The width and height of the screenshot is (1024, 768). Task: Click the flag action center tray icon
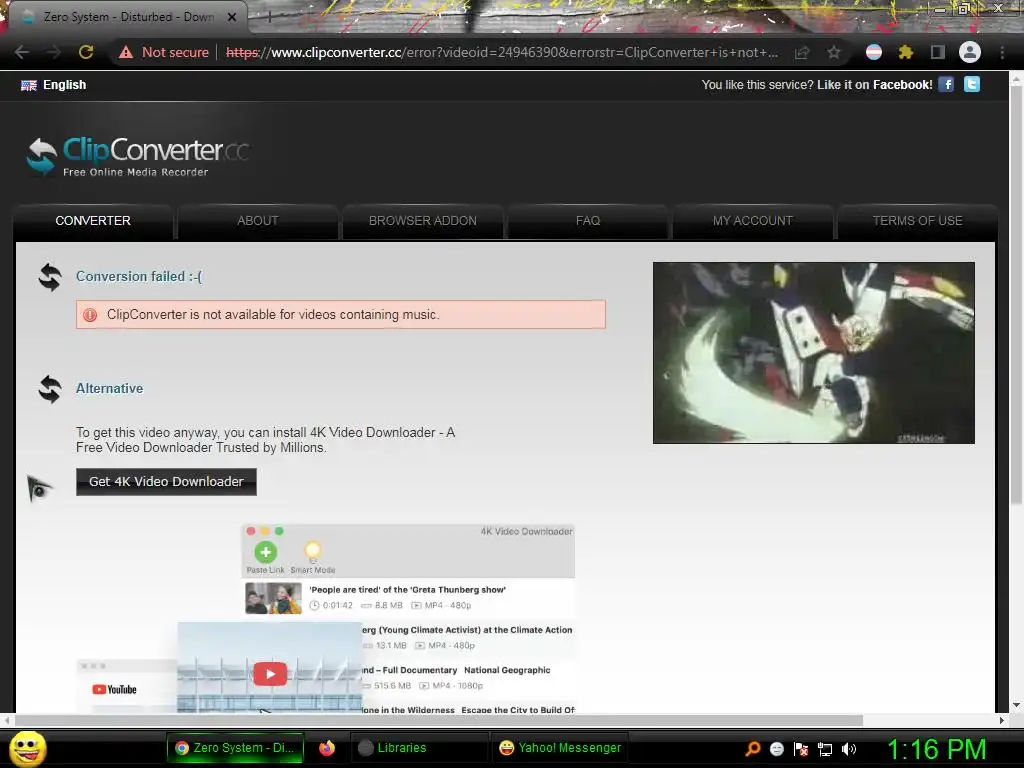[x=801, y=749]
